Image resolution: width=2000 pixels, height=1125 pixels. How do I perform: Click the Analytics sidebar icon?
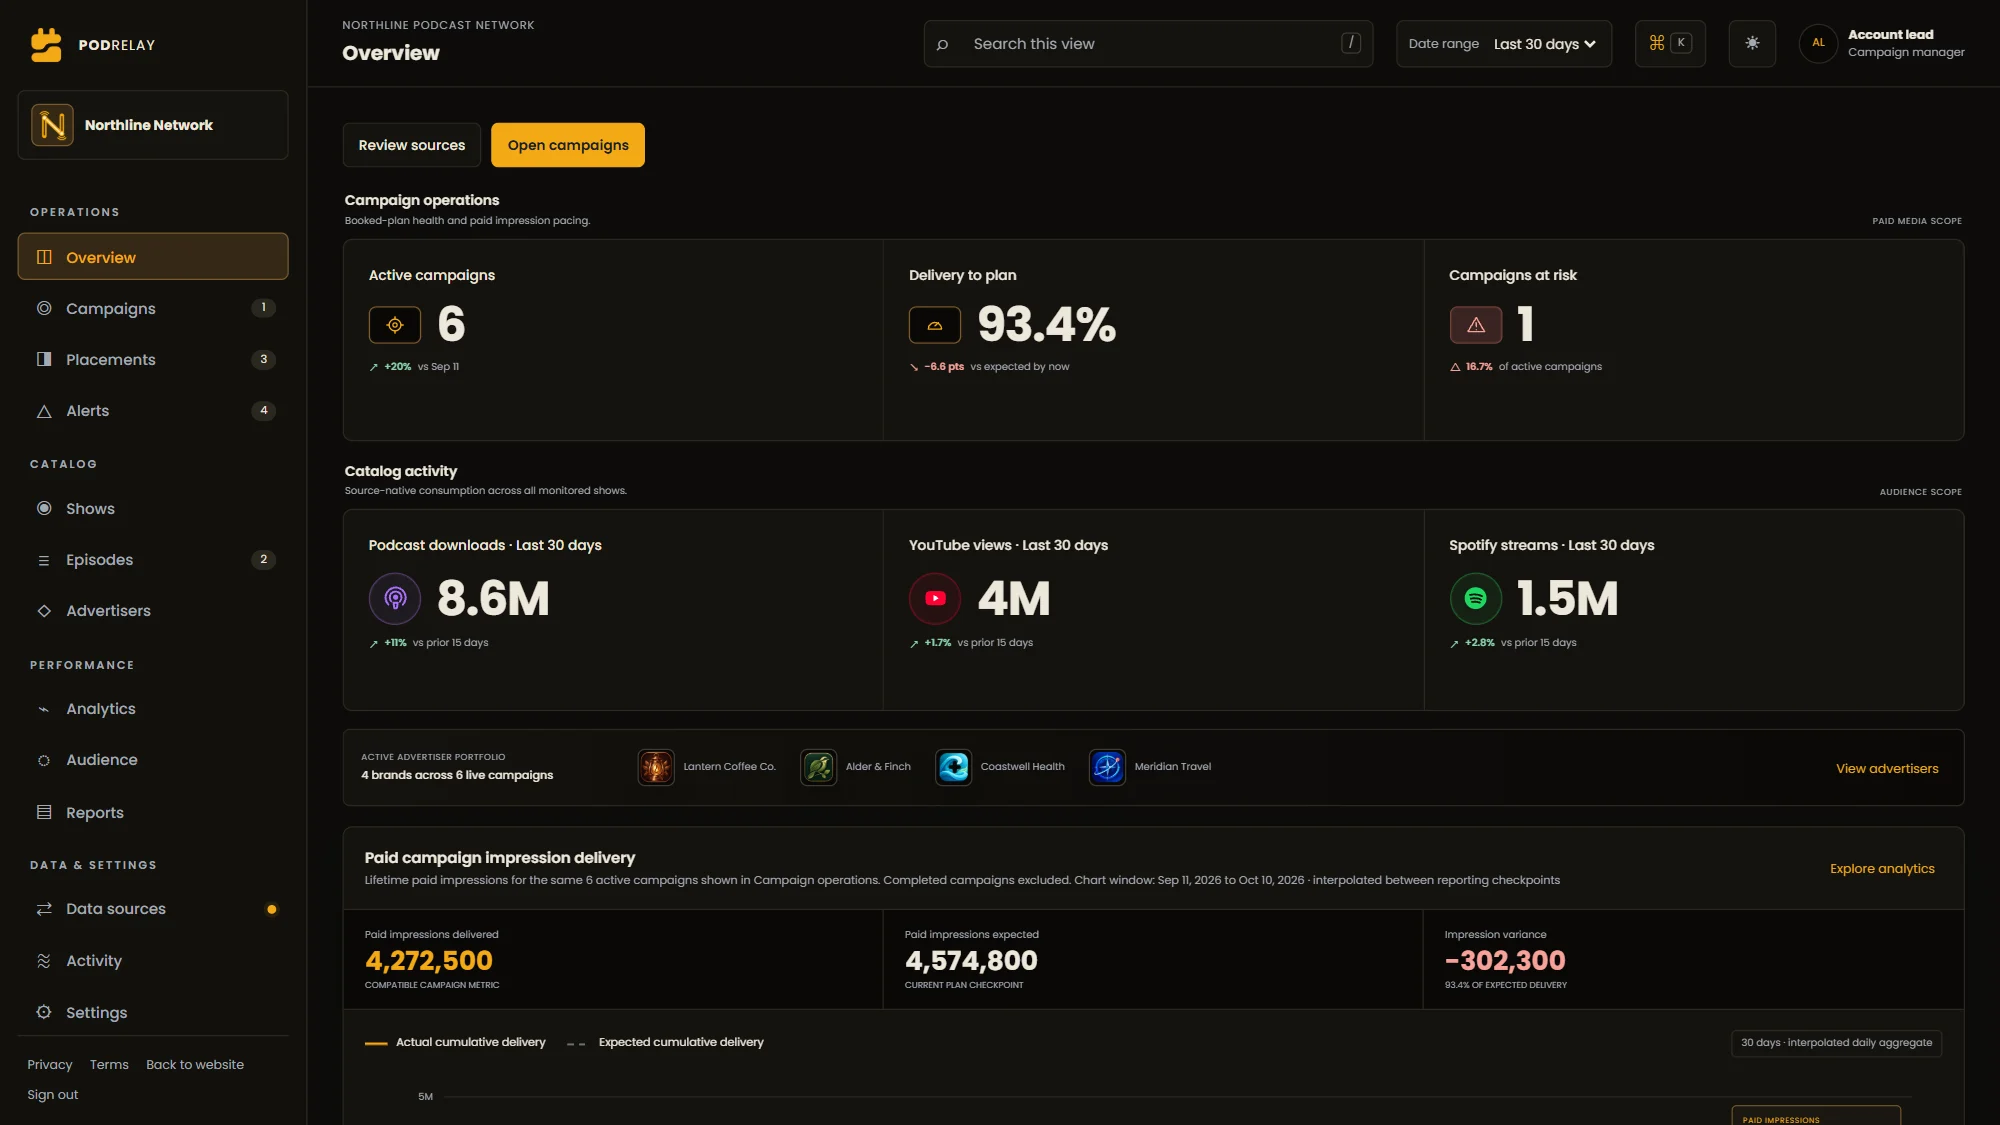point(44,709)
